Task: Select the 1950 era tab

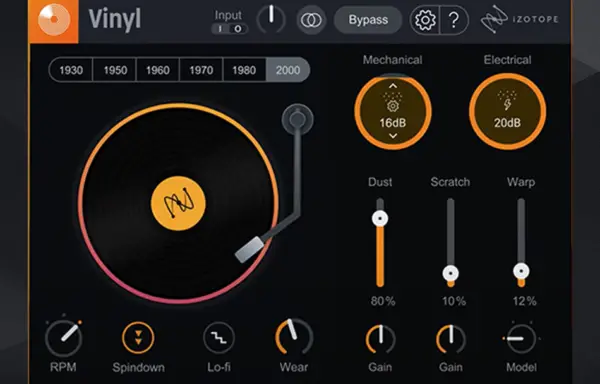Action: pos(115,70)
